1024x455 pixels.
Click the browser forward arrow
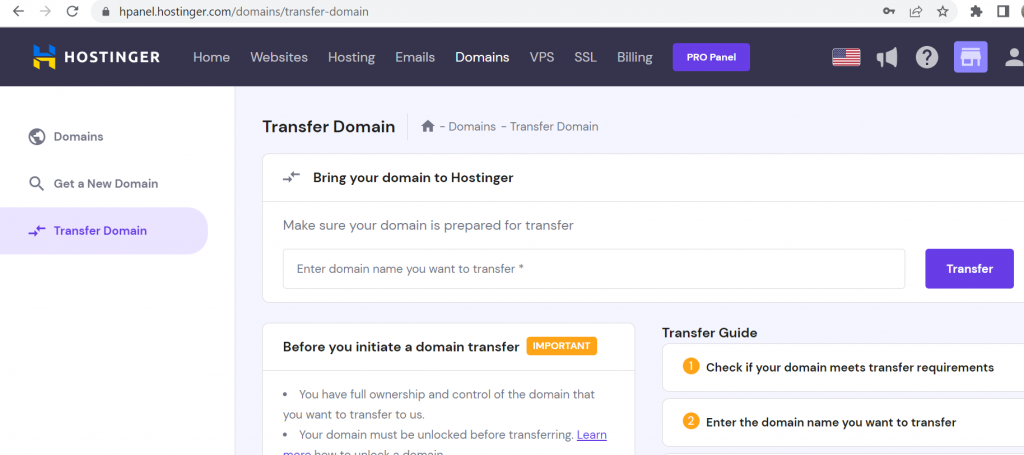pyautogui.click(x=45, y=11)
